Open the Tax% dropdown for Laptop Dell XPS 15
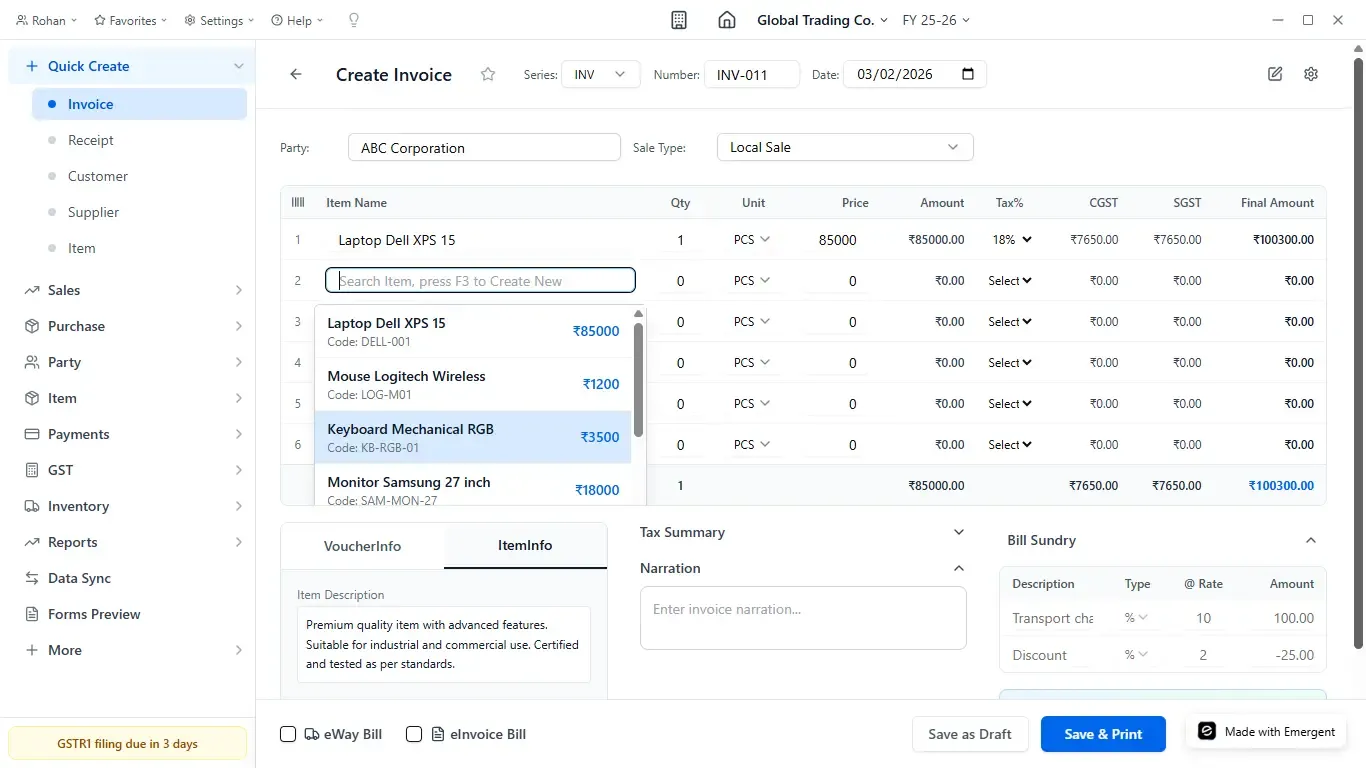 click(1010, 239)
